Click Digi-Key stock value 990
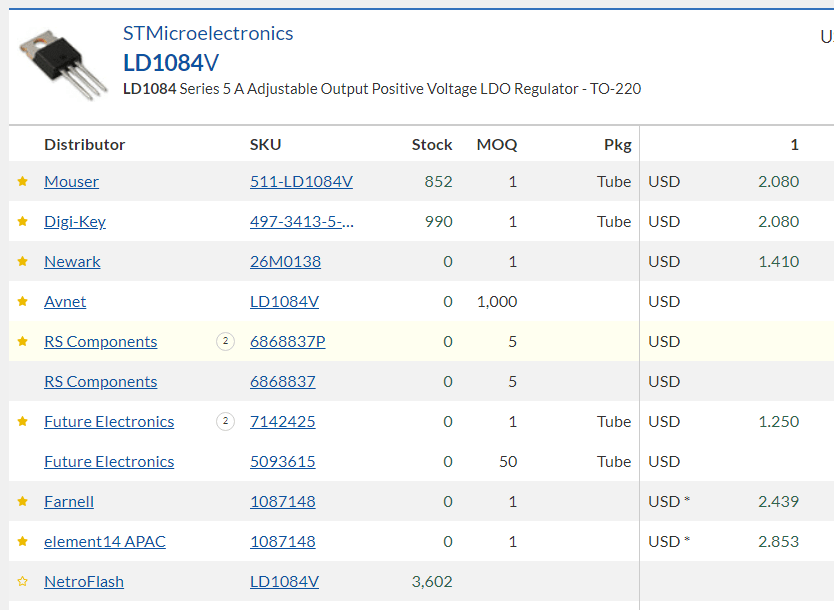 pos(438,221)
